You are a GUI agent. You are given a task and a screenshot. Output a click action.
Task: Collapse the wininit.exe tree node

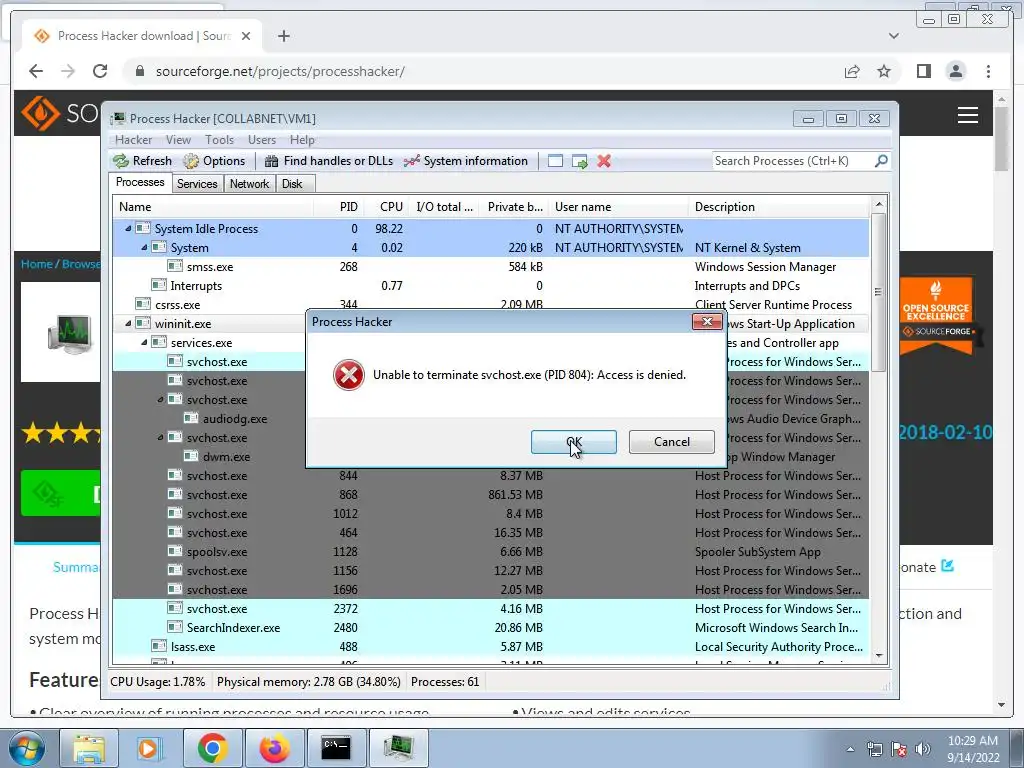(128, 323)
